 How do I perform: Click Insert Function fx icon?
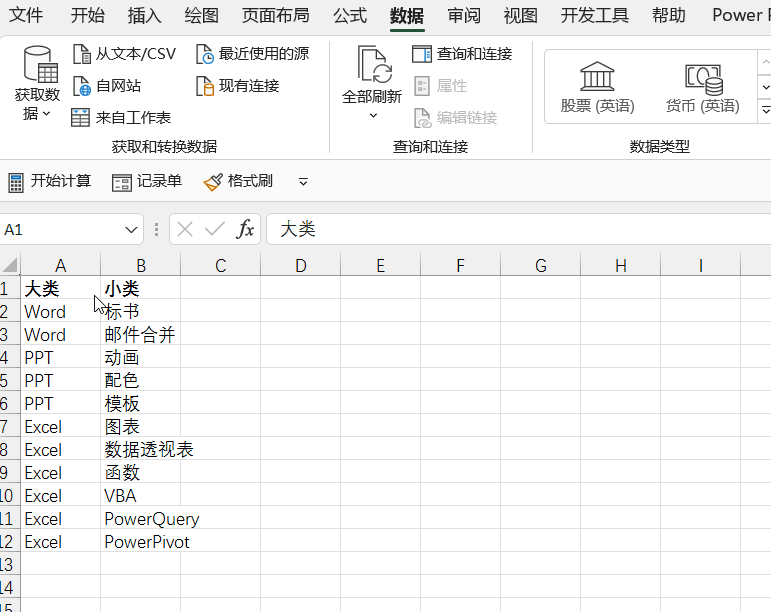click(x=245, y=230)
